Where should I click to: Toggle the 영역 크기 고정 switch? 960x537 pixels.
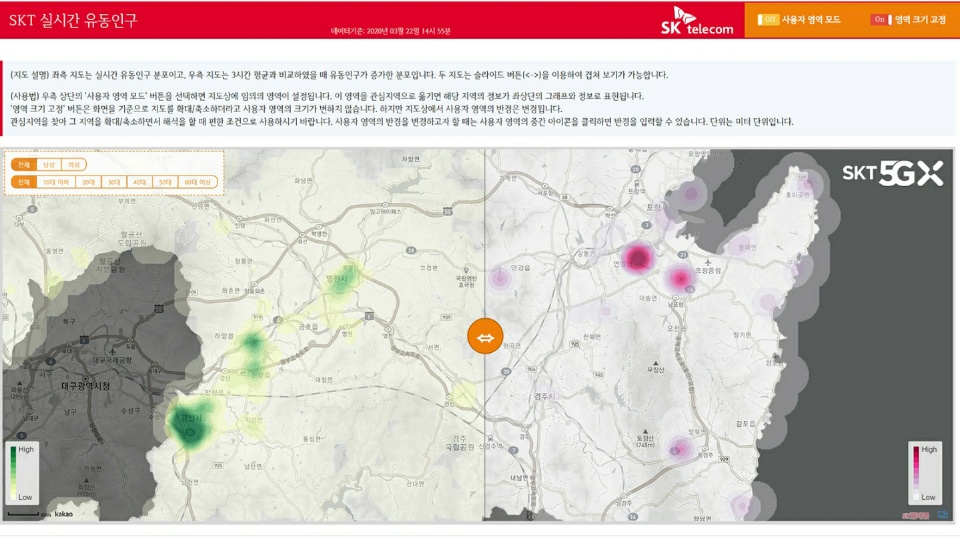tap(880, 19)
